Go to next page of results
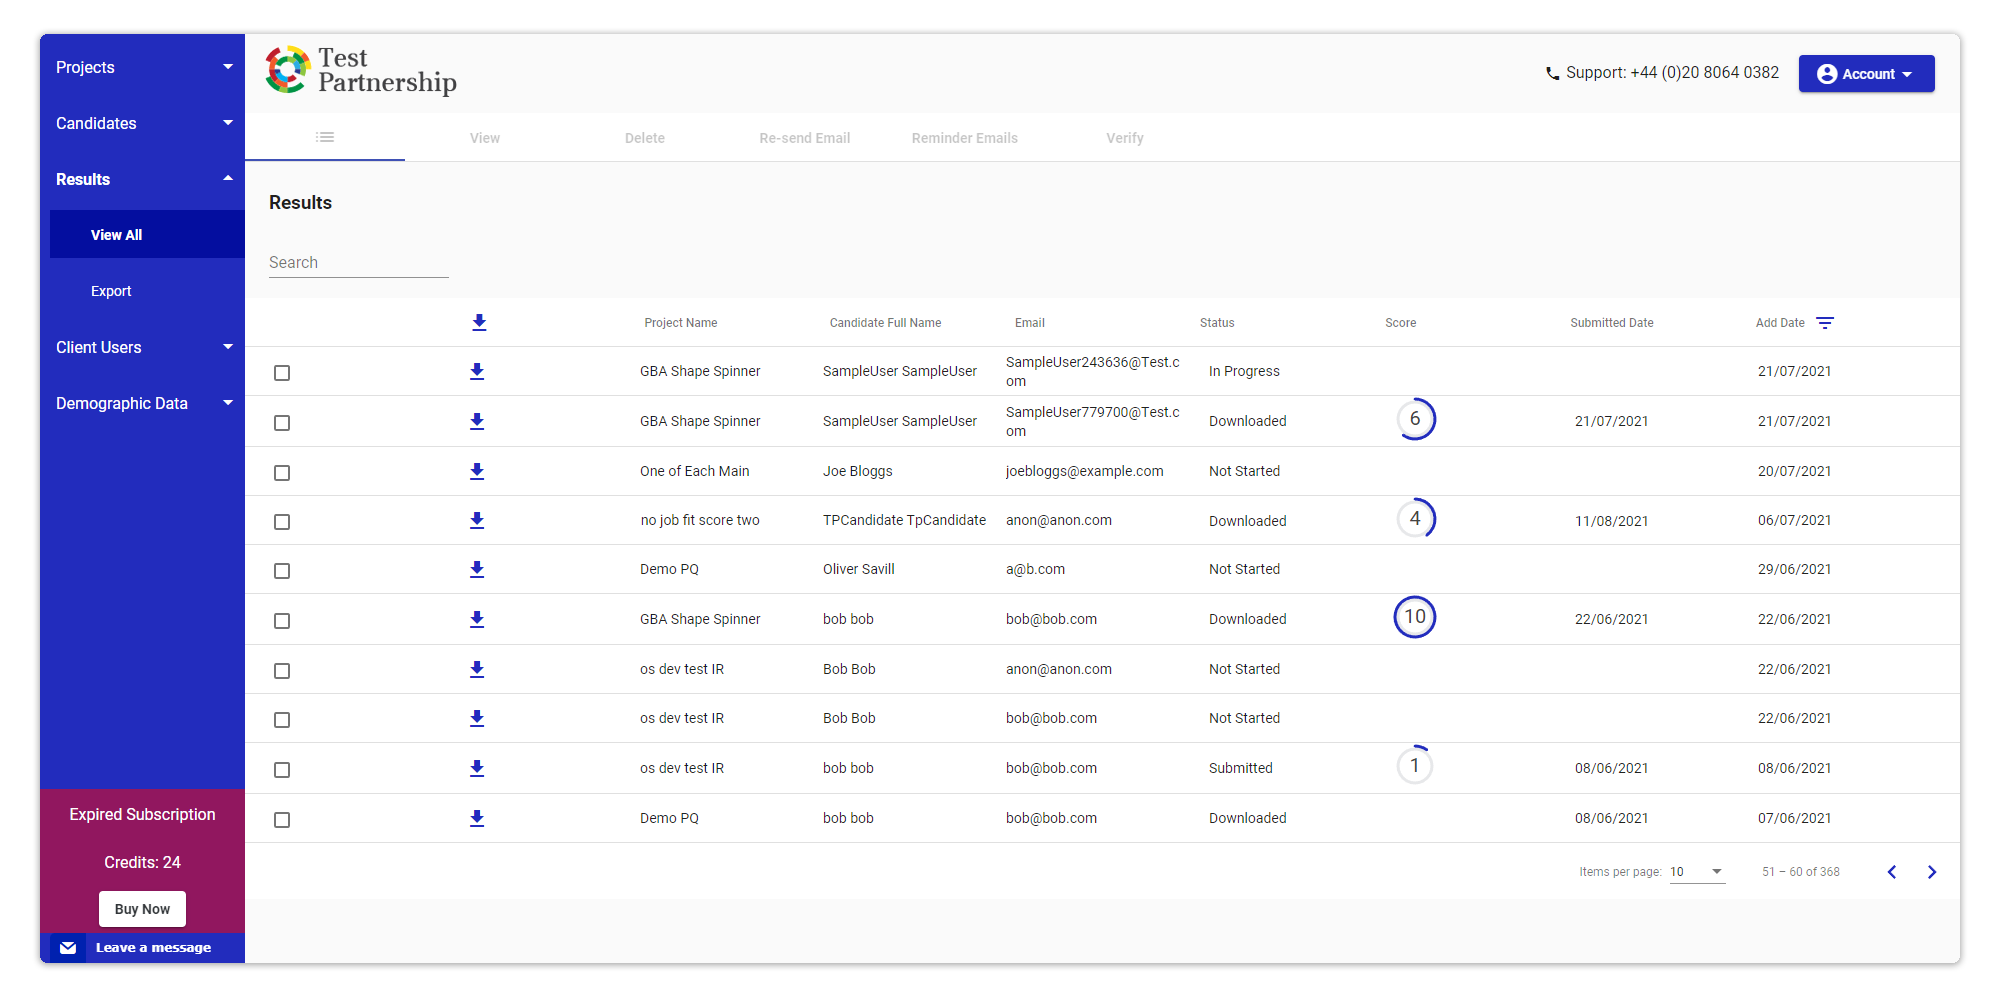The height and width of the screenshot is (1000, 2000). (x=1932, y=872)
